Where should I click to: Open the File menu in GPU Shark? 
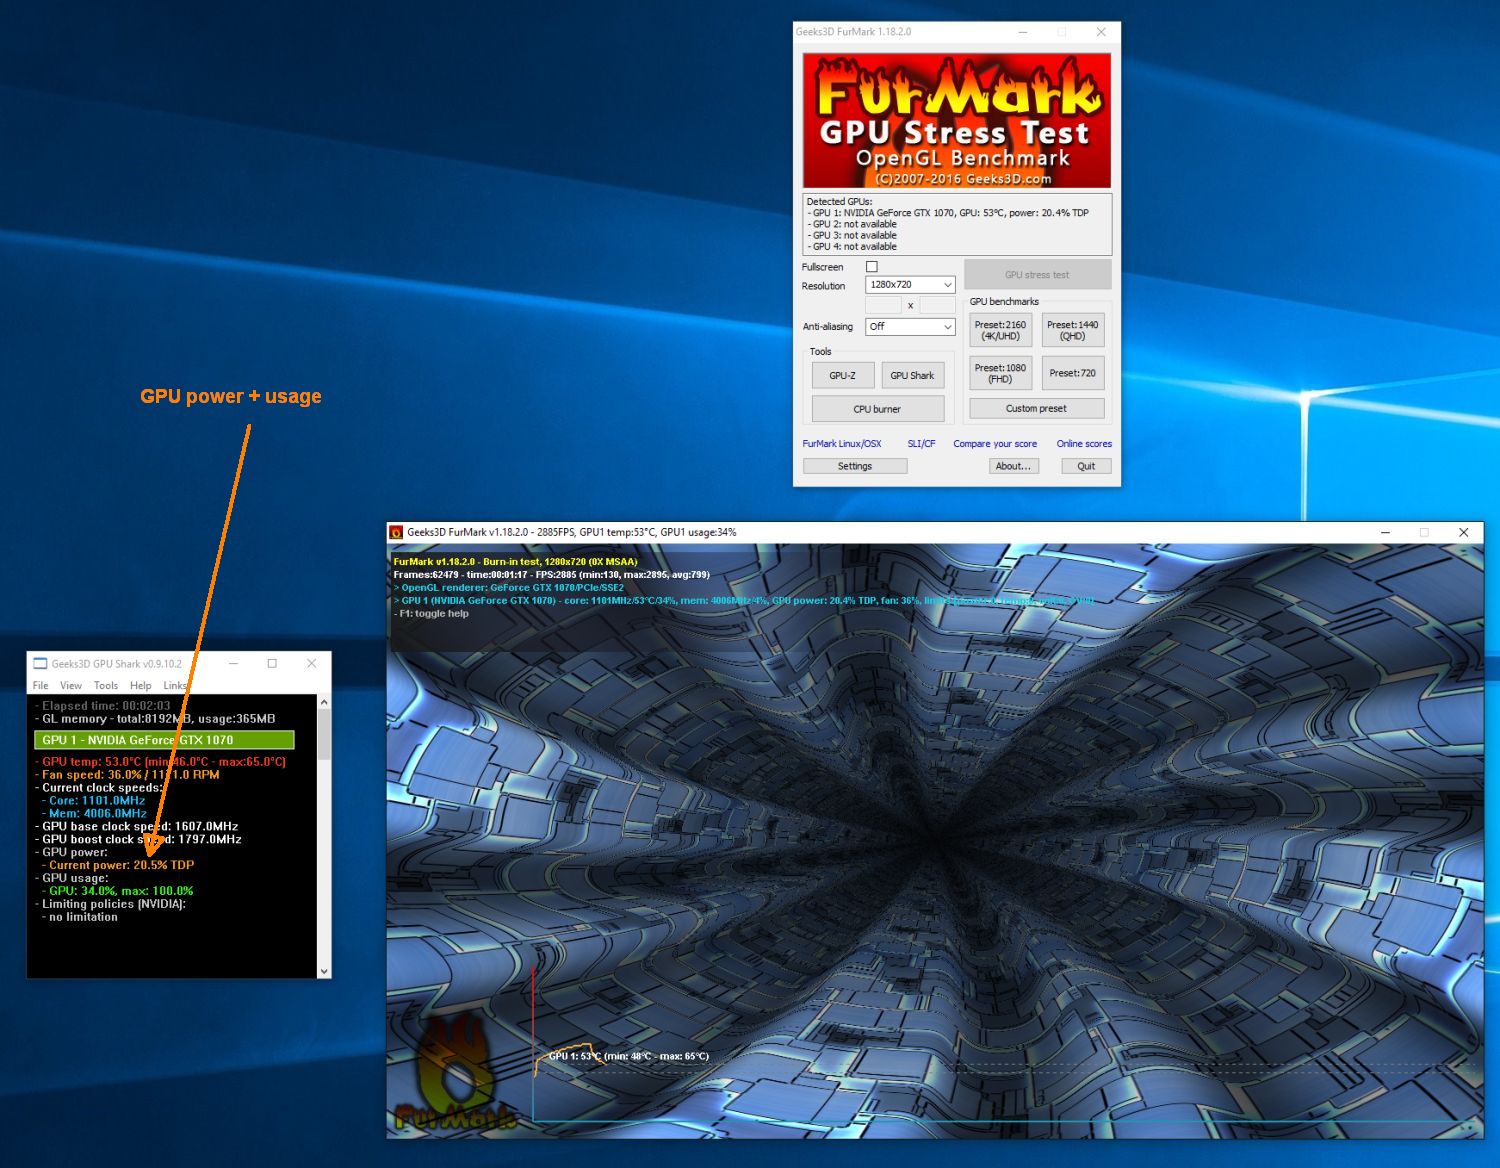40,686
